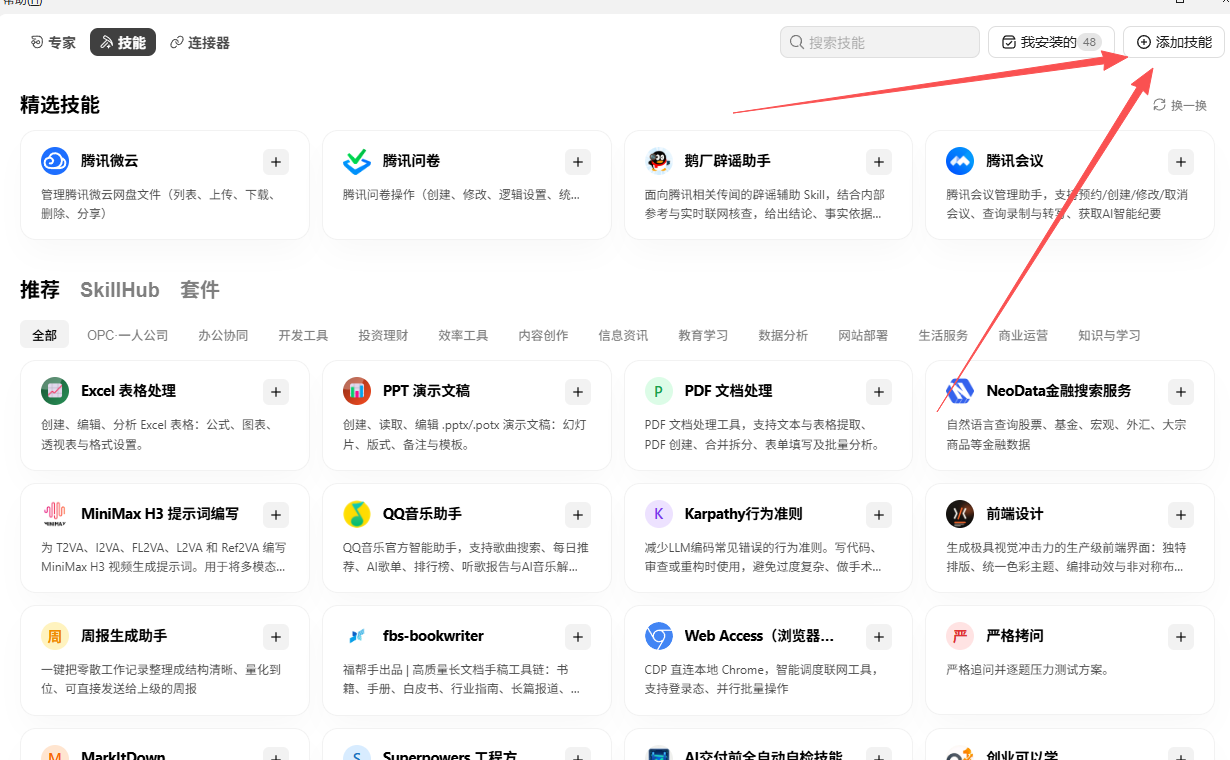
Task: Refresh featured skills with 换一换
Action: tap(1180, 105)
